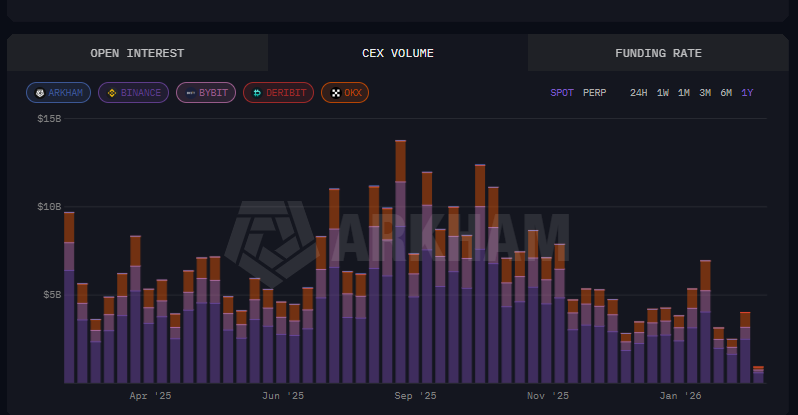Image resolution: width=798 pixels, height=415 pixels.
Task: Select PERP market type
Action: point(594,93)
